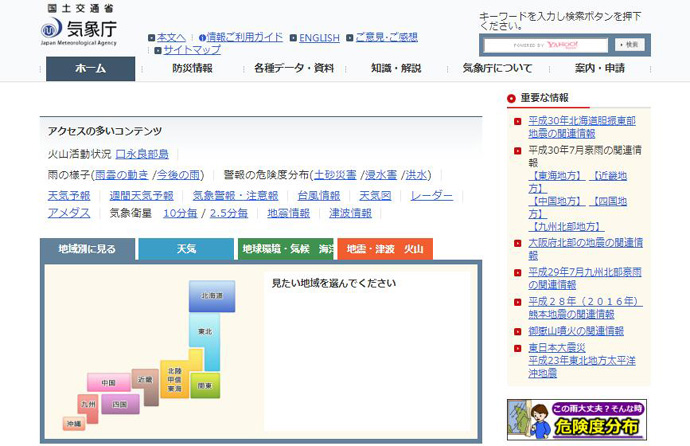Open the 浸水害 link
Viewport: 690px width, 446px height.
click(381, 175)
